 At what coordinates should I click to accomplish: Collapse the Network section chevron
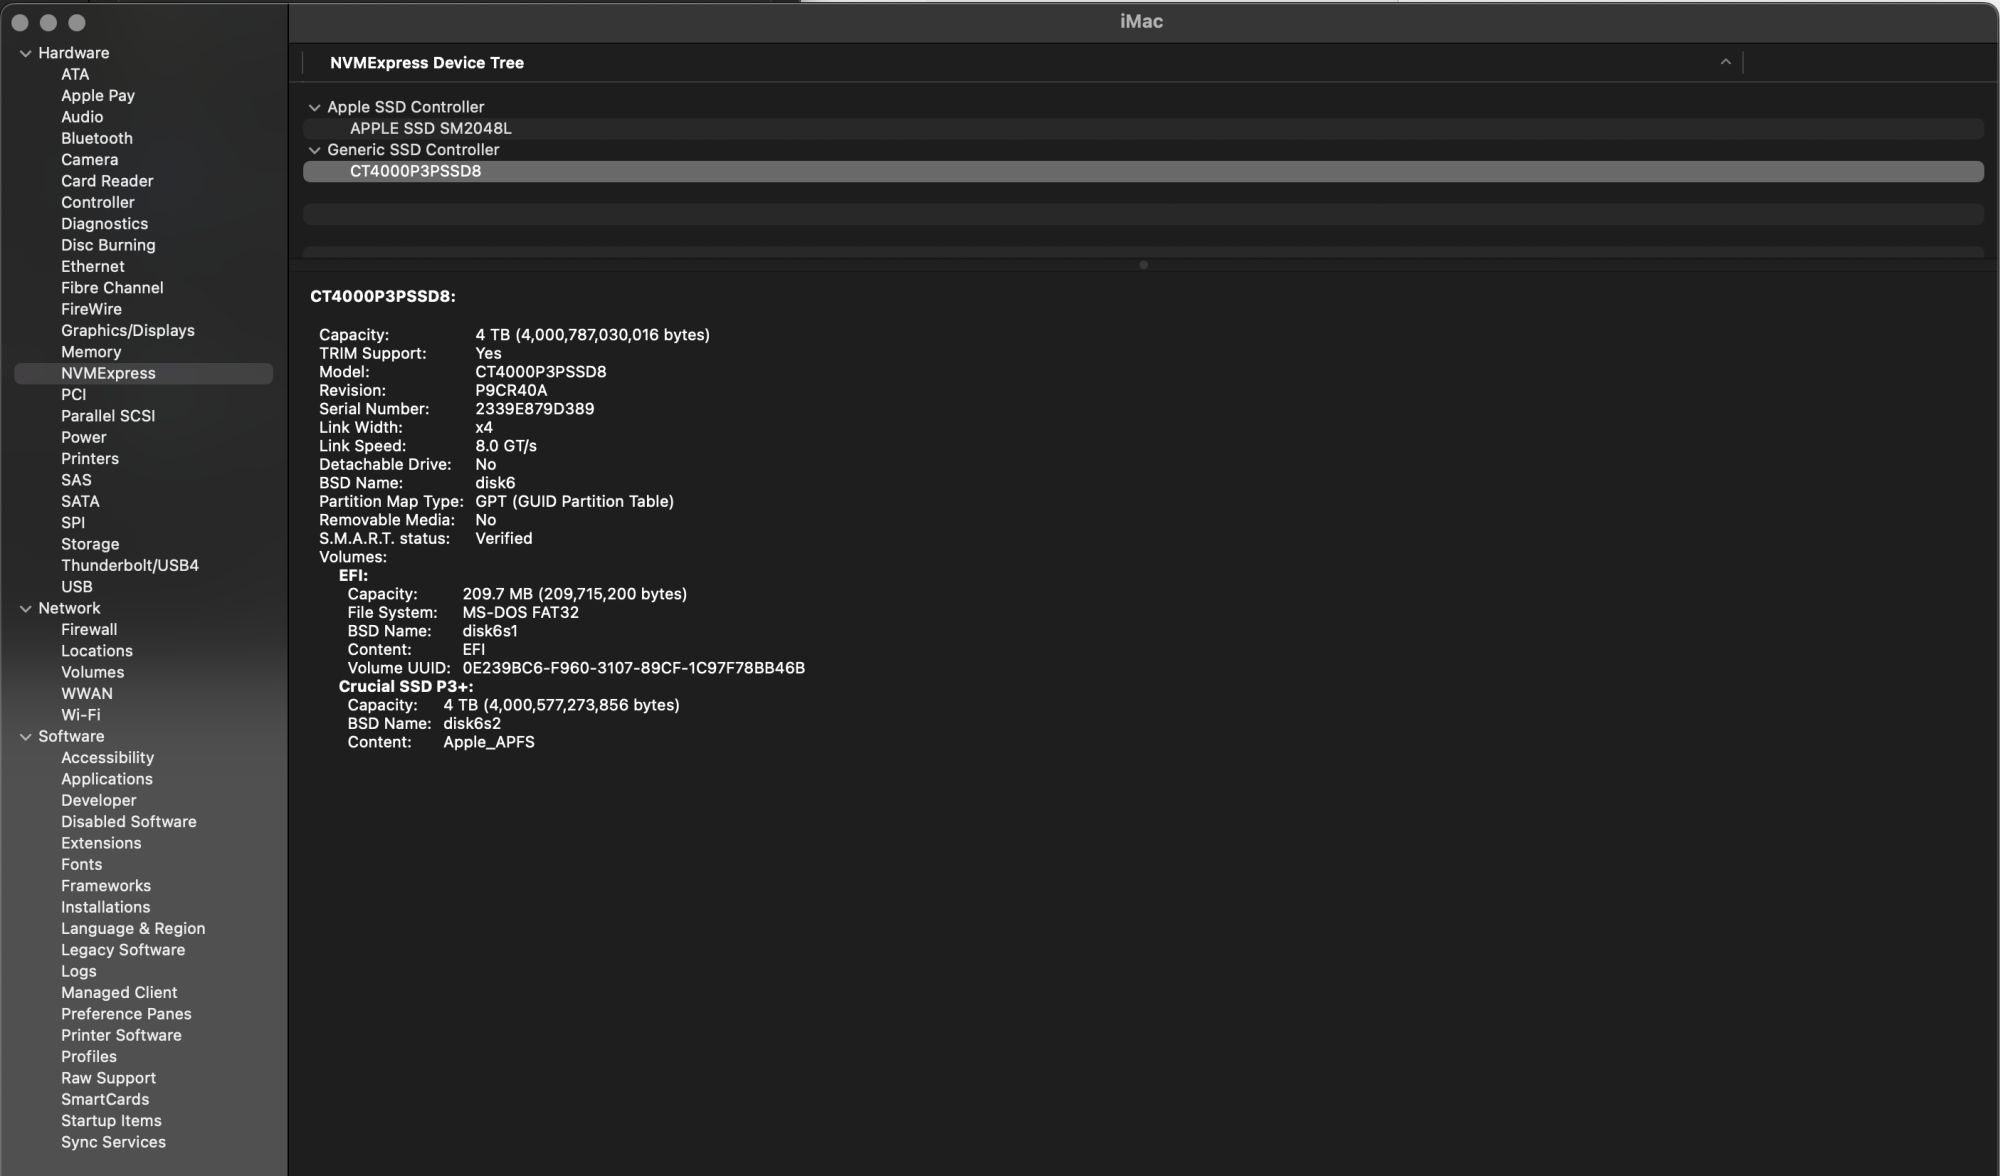click(x=26, y=608)
